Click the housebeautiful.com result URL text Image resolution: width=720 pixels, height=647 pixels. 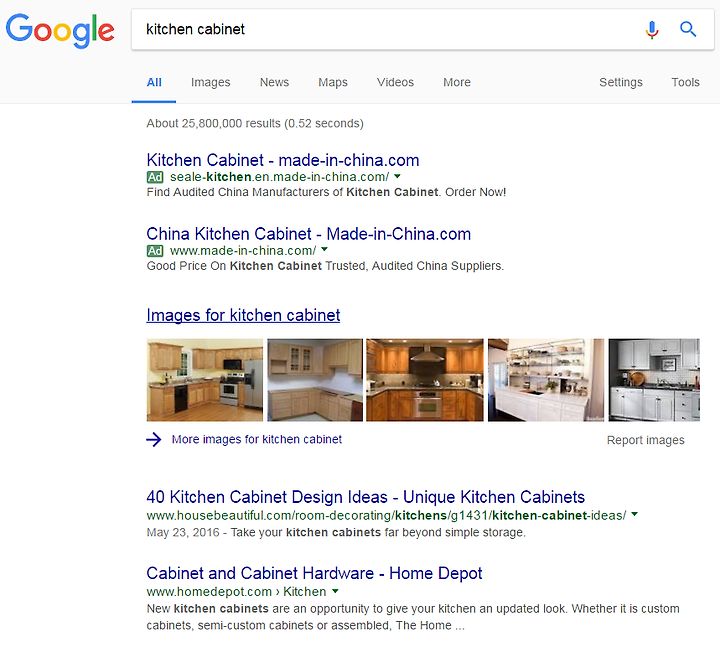pos(386,516)
